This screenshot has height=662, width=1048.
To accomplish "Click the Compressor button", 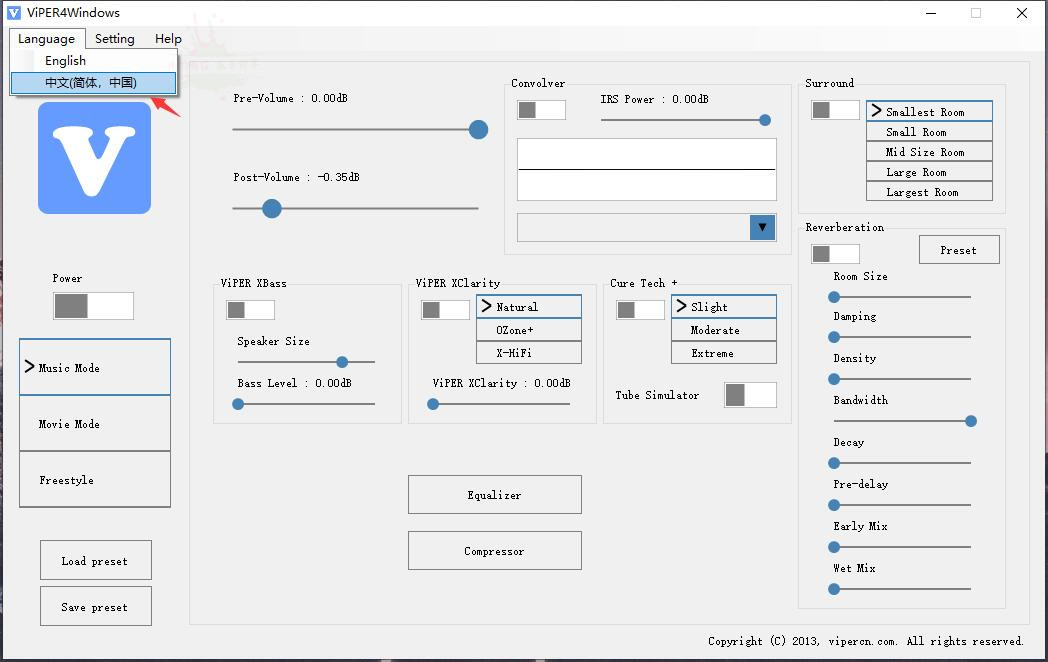I will click(x=494, y=551).
